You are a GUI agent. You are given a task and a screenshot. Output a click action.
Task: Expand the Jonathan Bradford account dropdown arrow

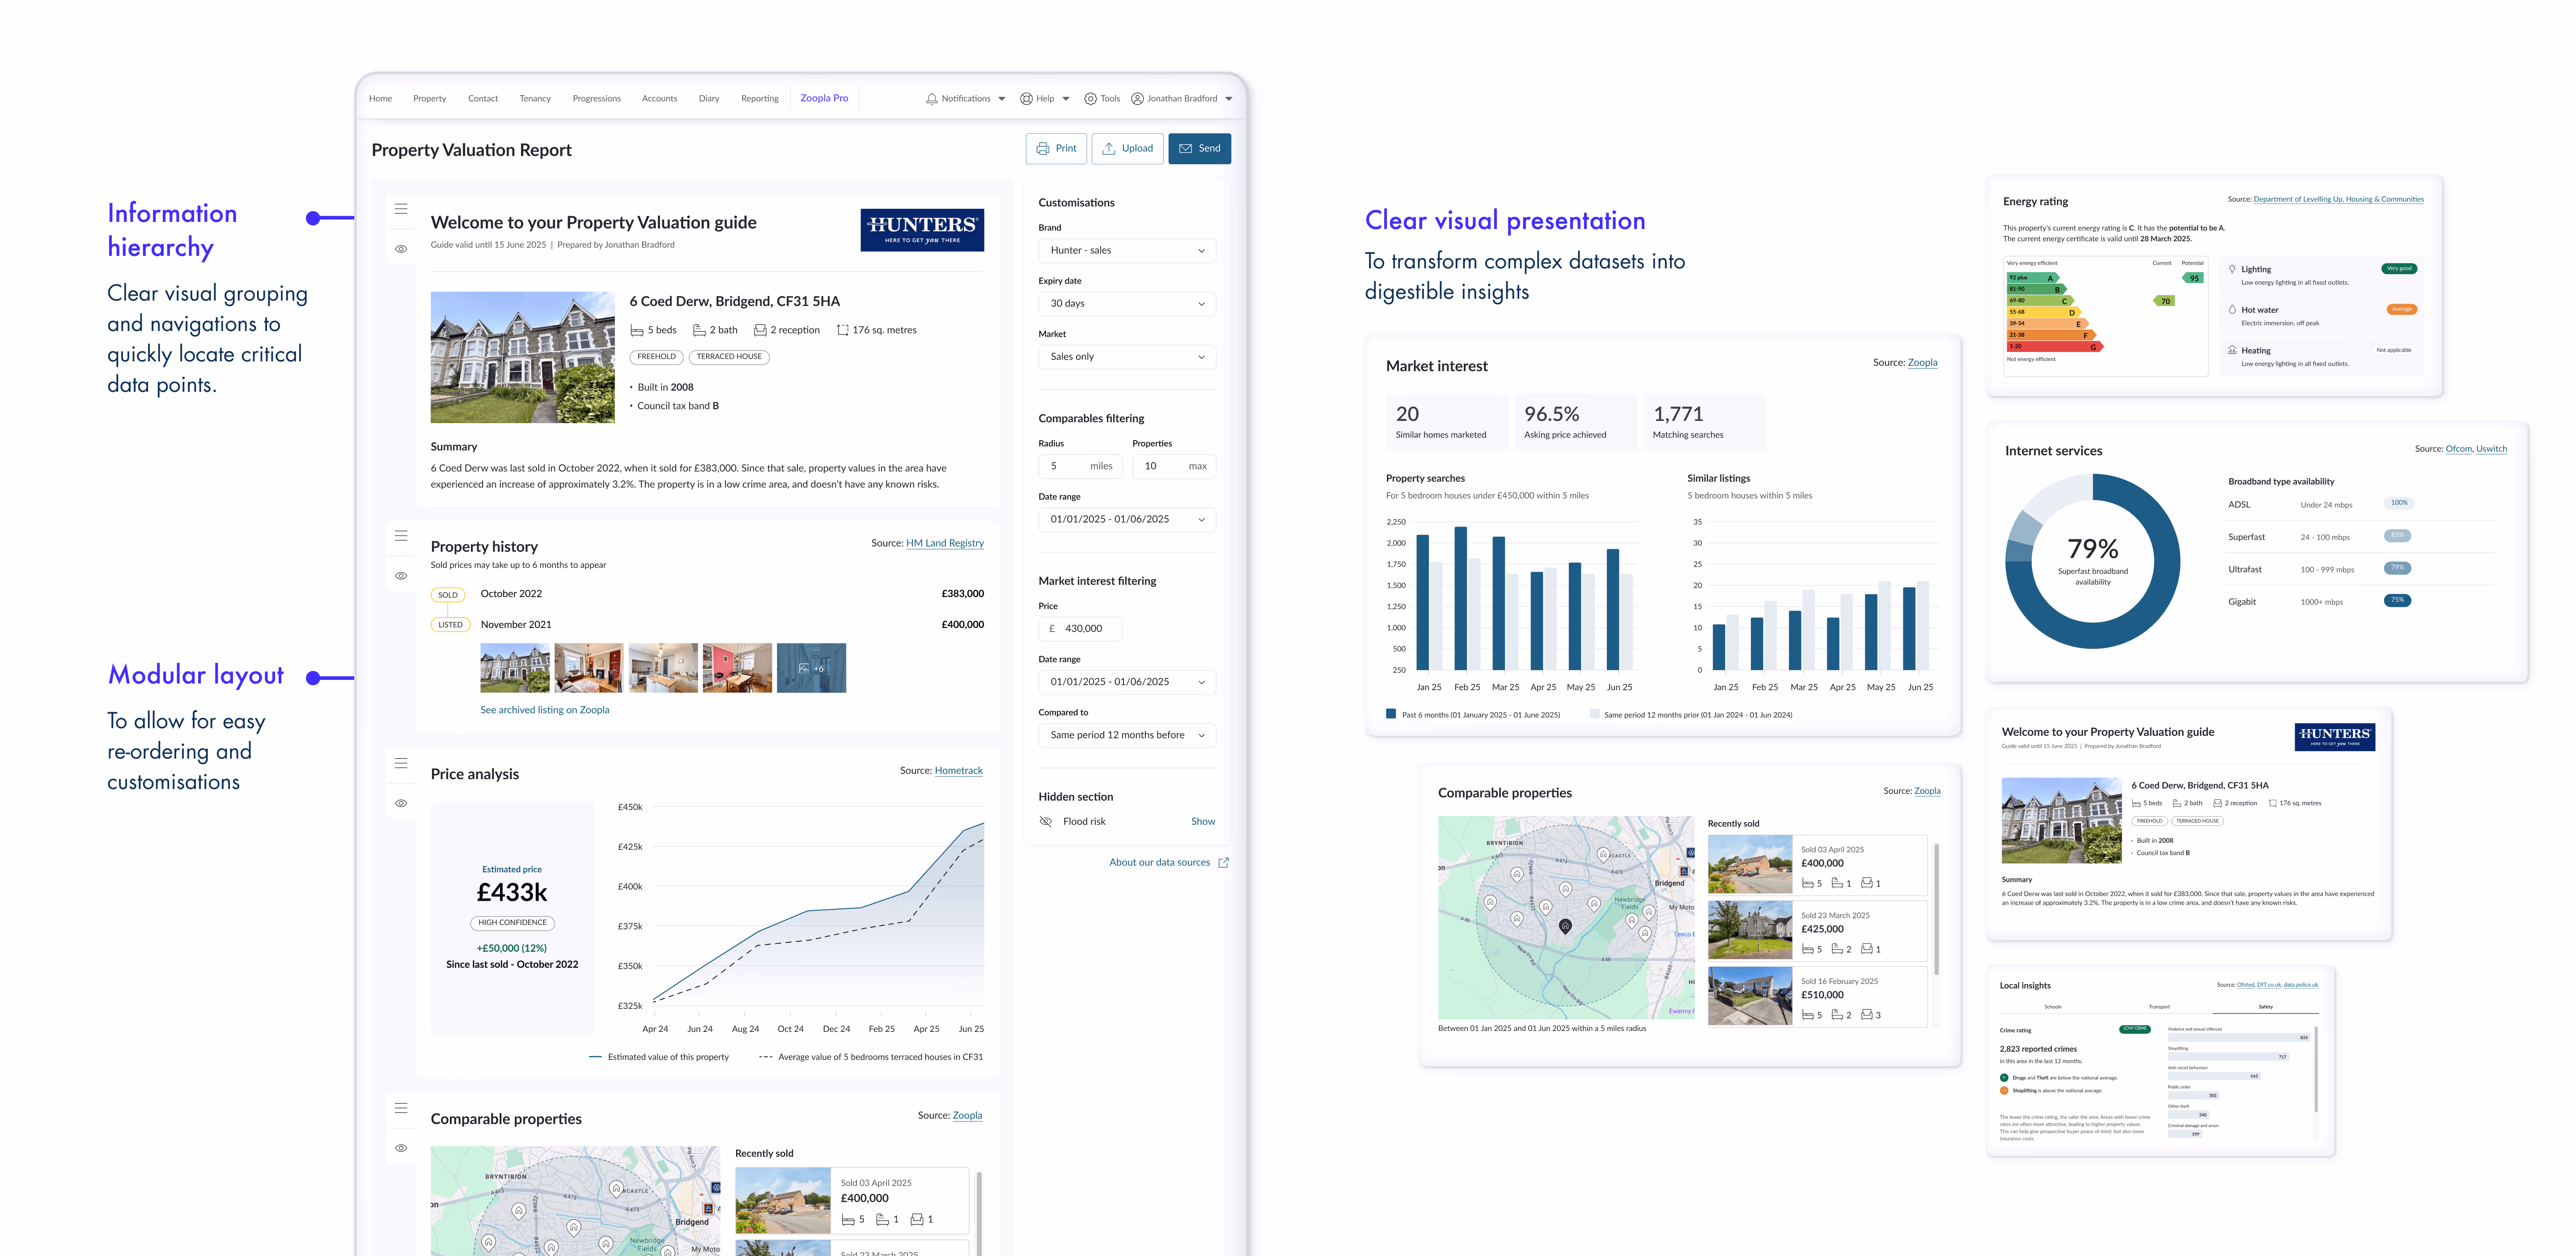(1229, 99)
